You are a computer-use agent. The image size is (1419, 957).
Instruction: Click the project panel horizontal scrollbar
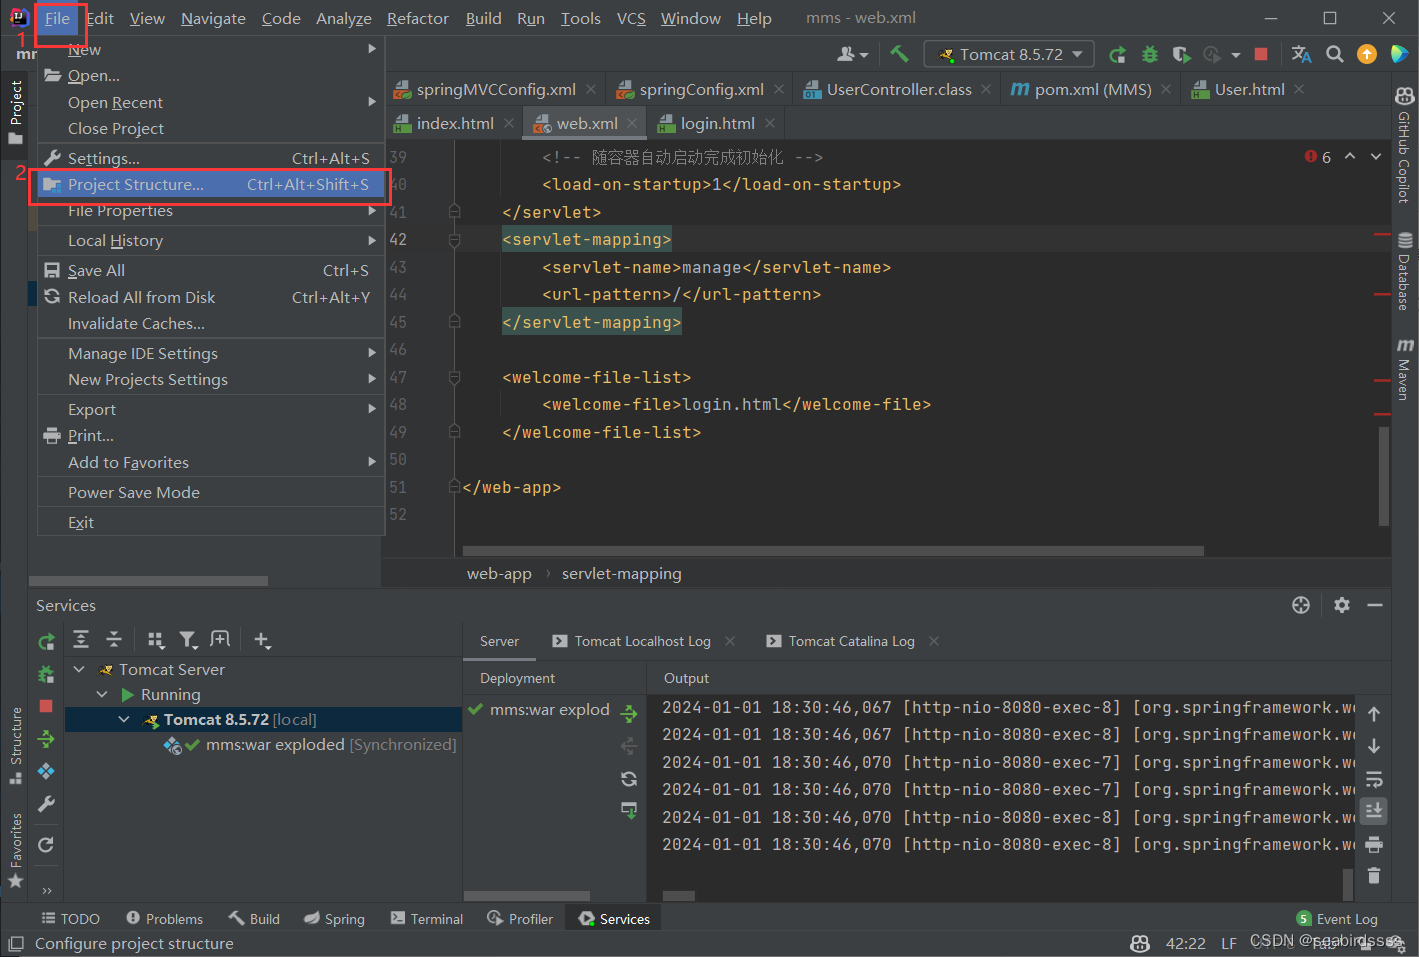pyautogui.click(x=148, y=580)
